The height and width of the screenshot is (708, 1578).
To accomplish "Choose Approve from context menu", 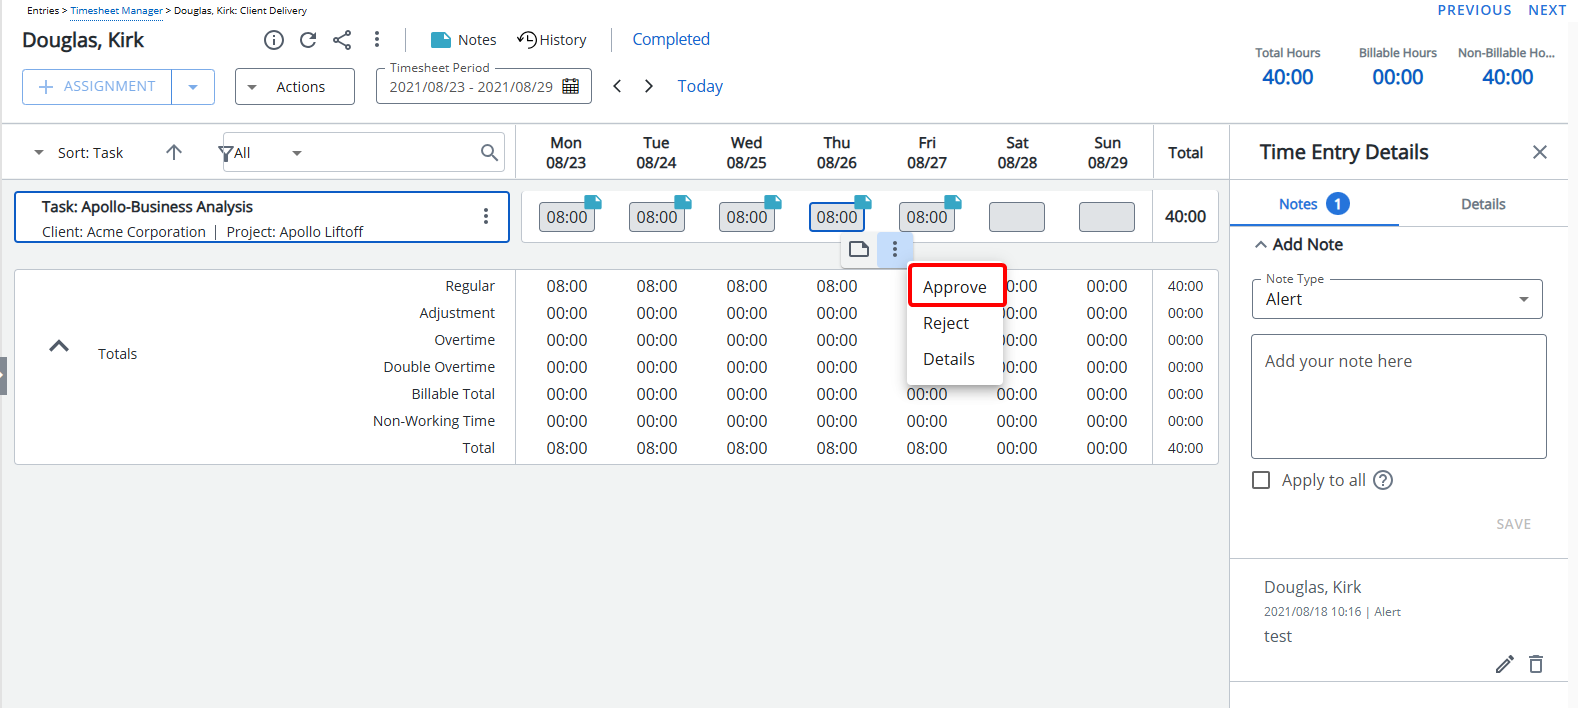I will [x=955, y=287].
